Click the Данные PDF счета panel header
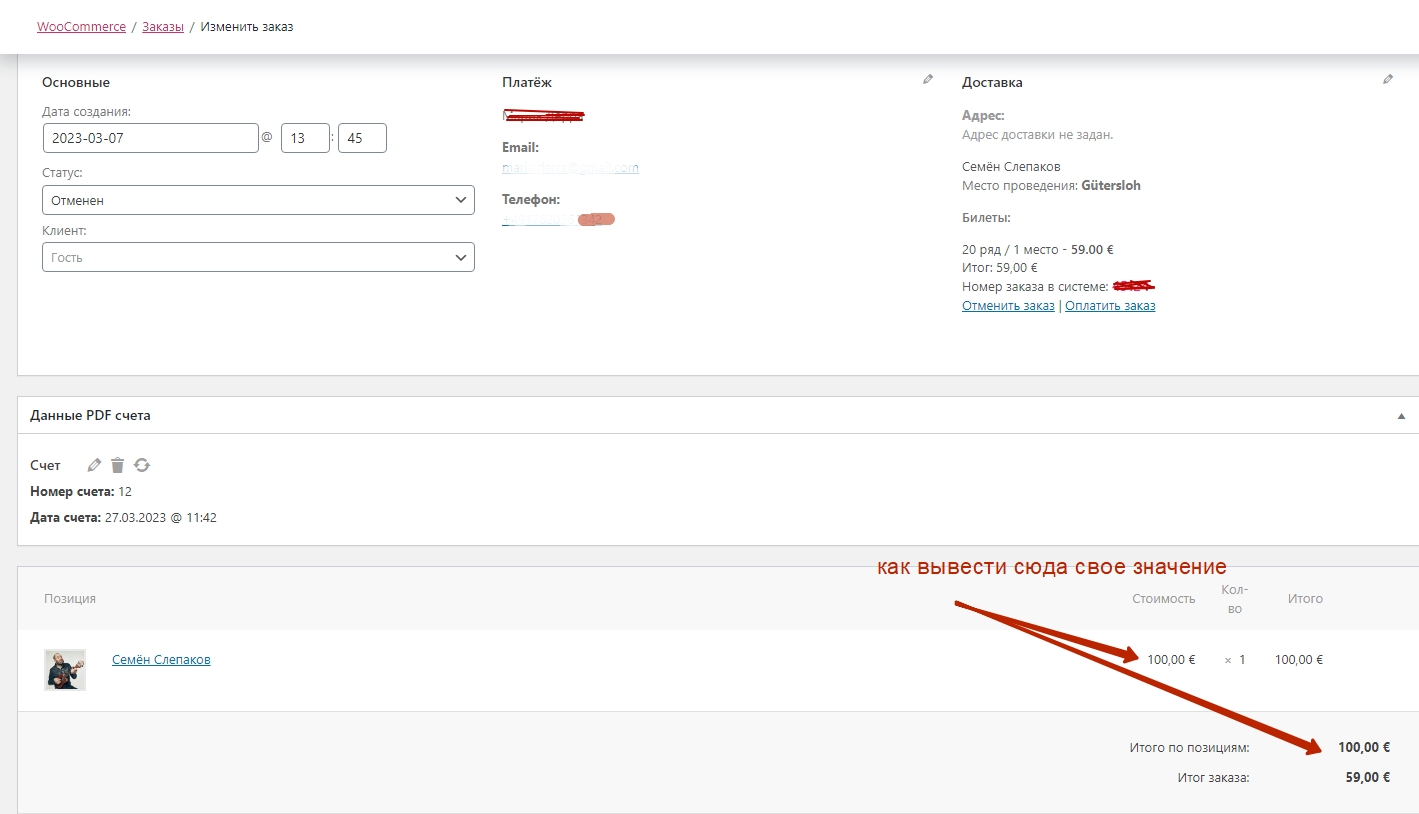Viewport: 1419px width, 814px height. point(90,415)
